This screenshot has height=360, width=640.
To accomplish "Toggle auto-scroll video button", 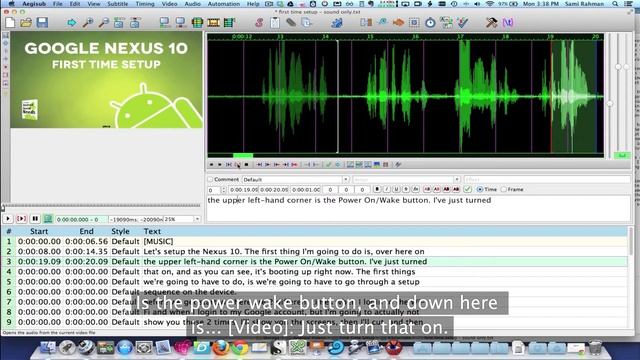I will [x=48, y=219].
